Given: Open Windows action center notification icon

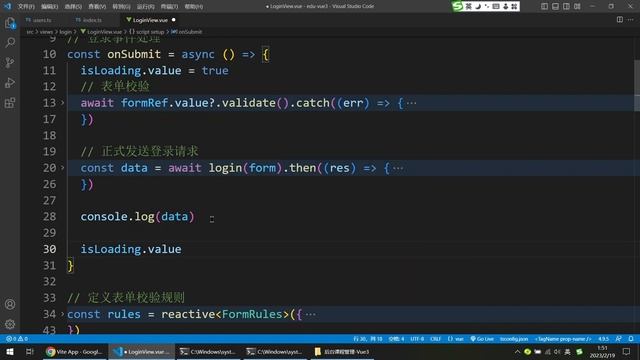Looking at the screenshot, I should (x=627, y=351).
